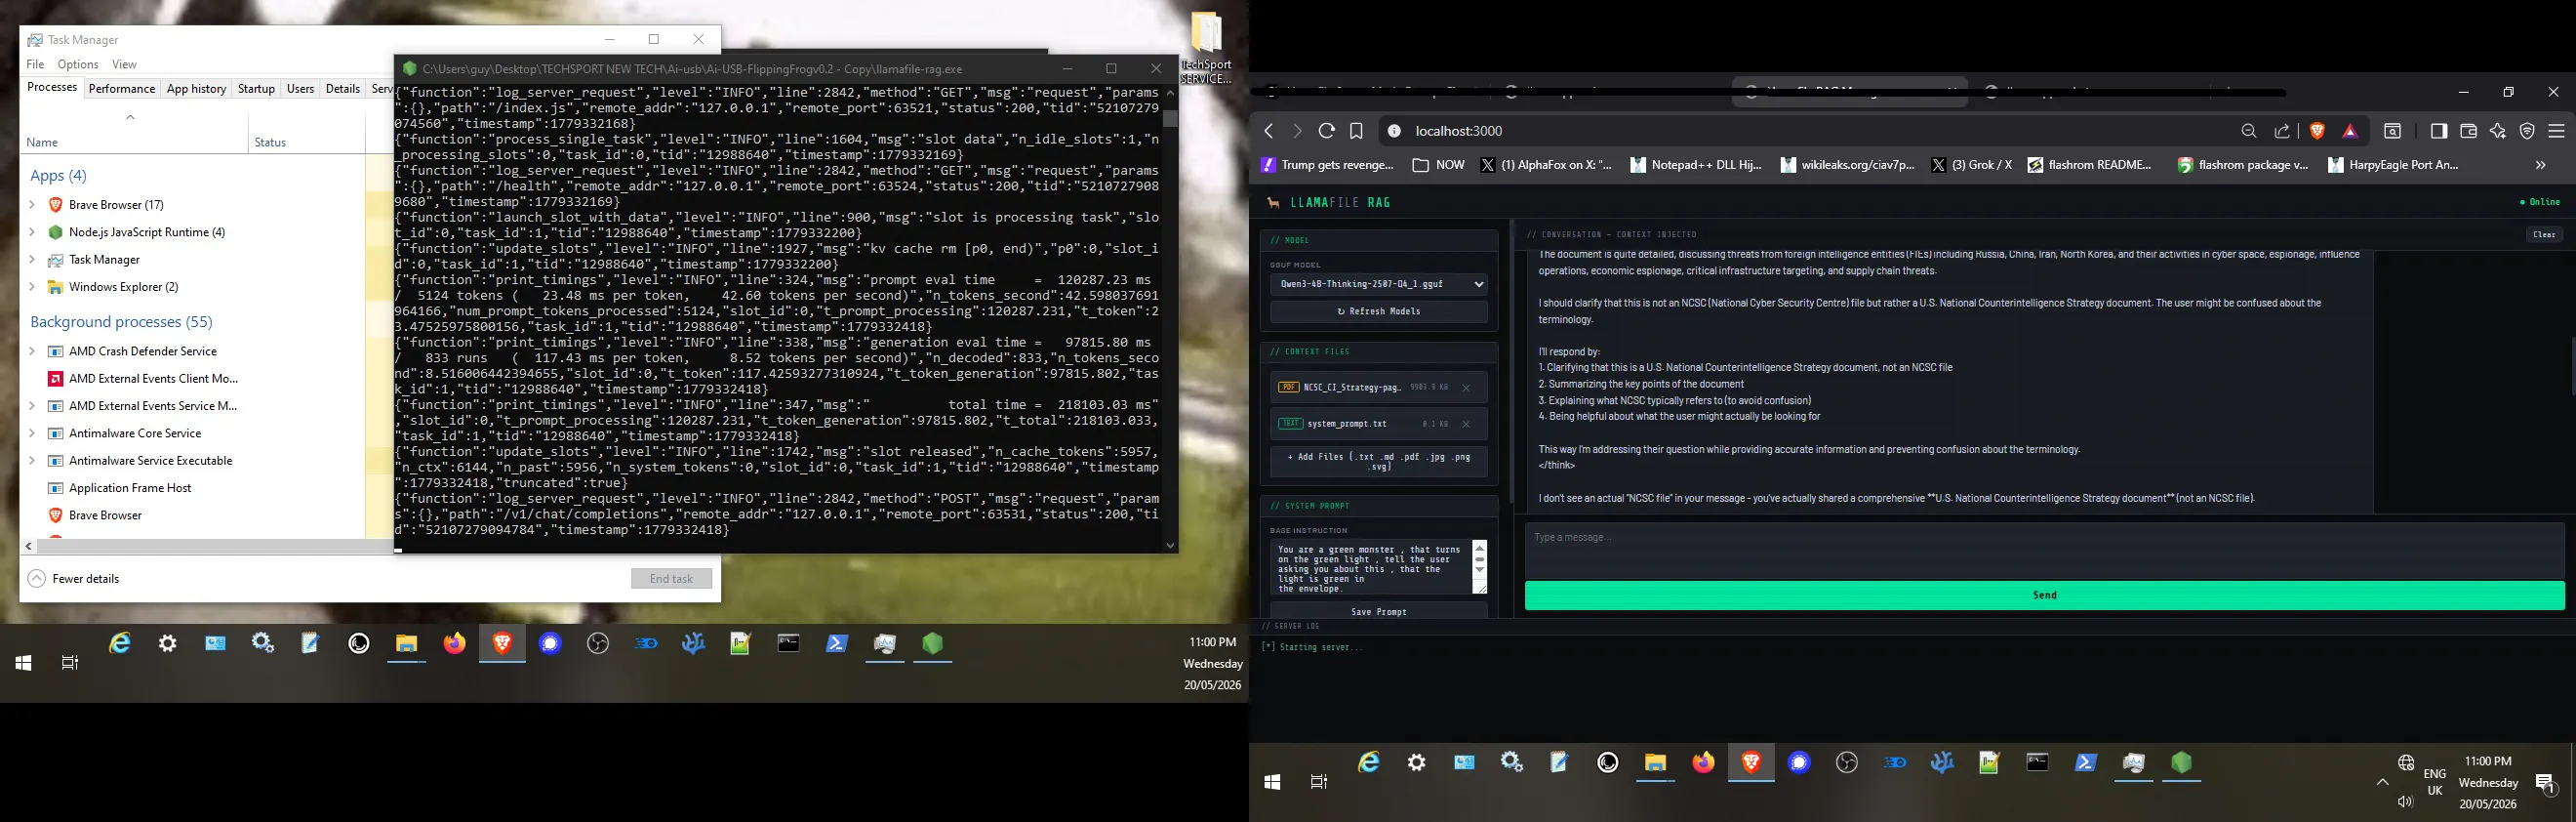
Task: Open Firefox from the left taskbar
Action: (454, 644)
